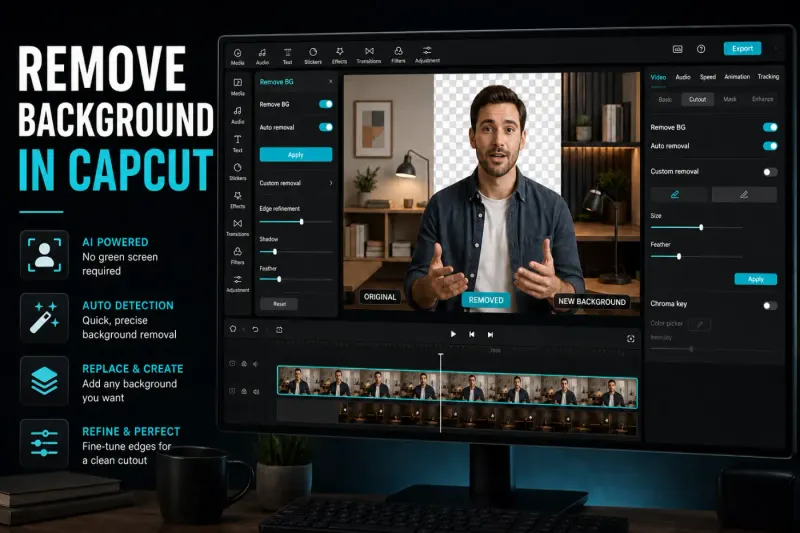
Task: Switch to the Video tab
Action: pyautogui.click(x=658, y=77)
